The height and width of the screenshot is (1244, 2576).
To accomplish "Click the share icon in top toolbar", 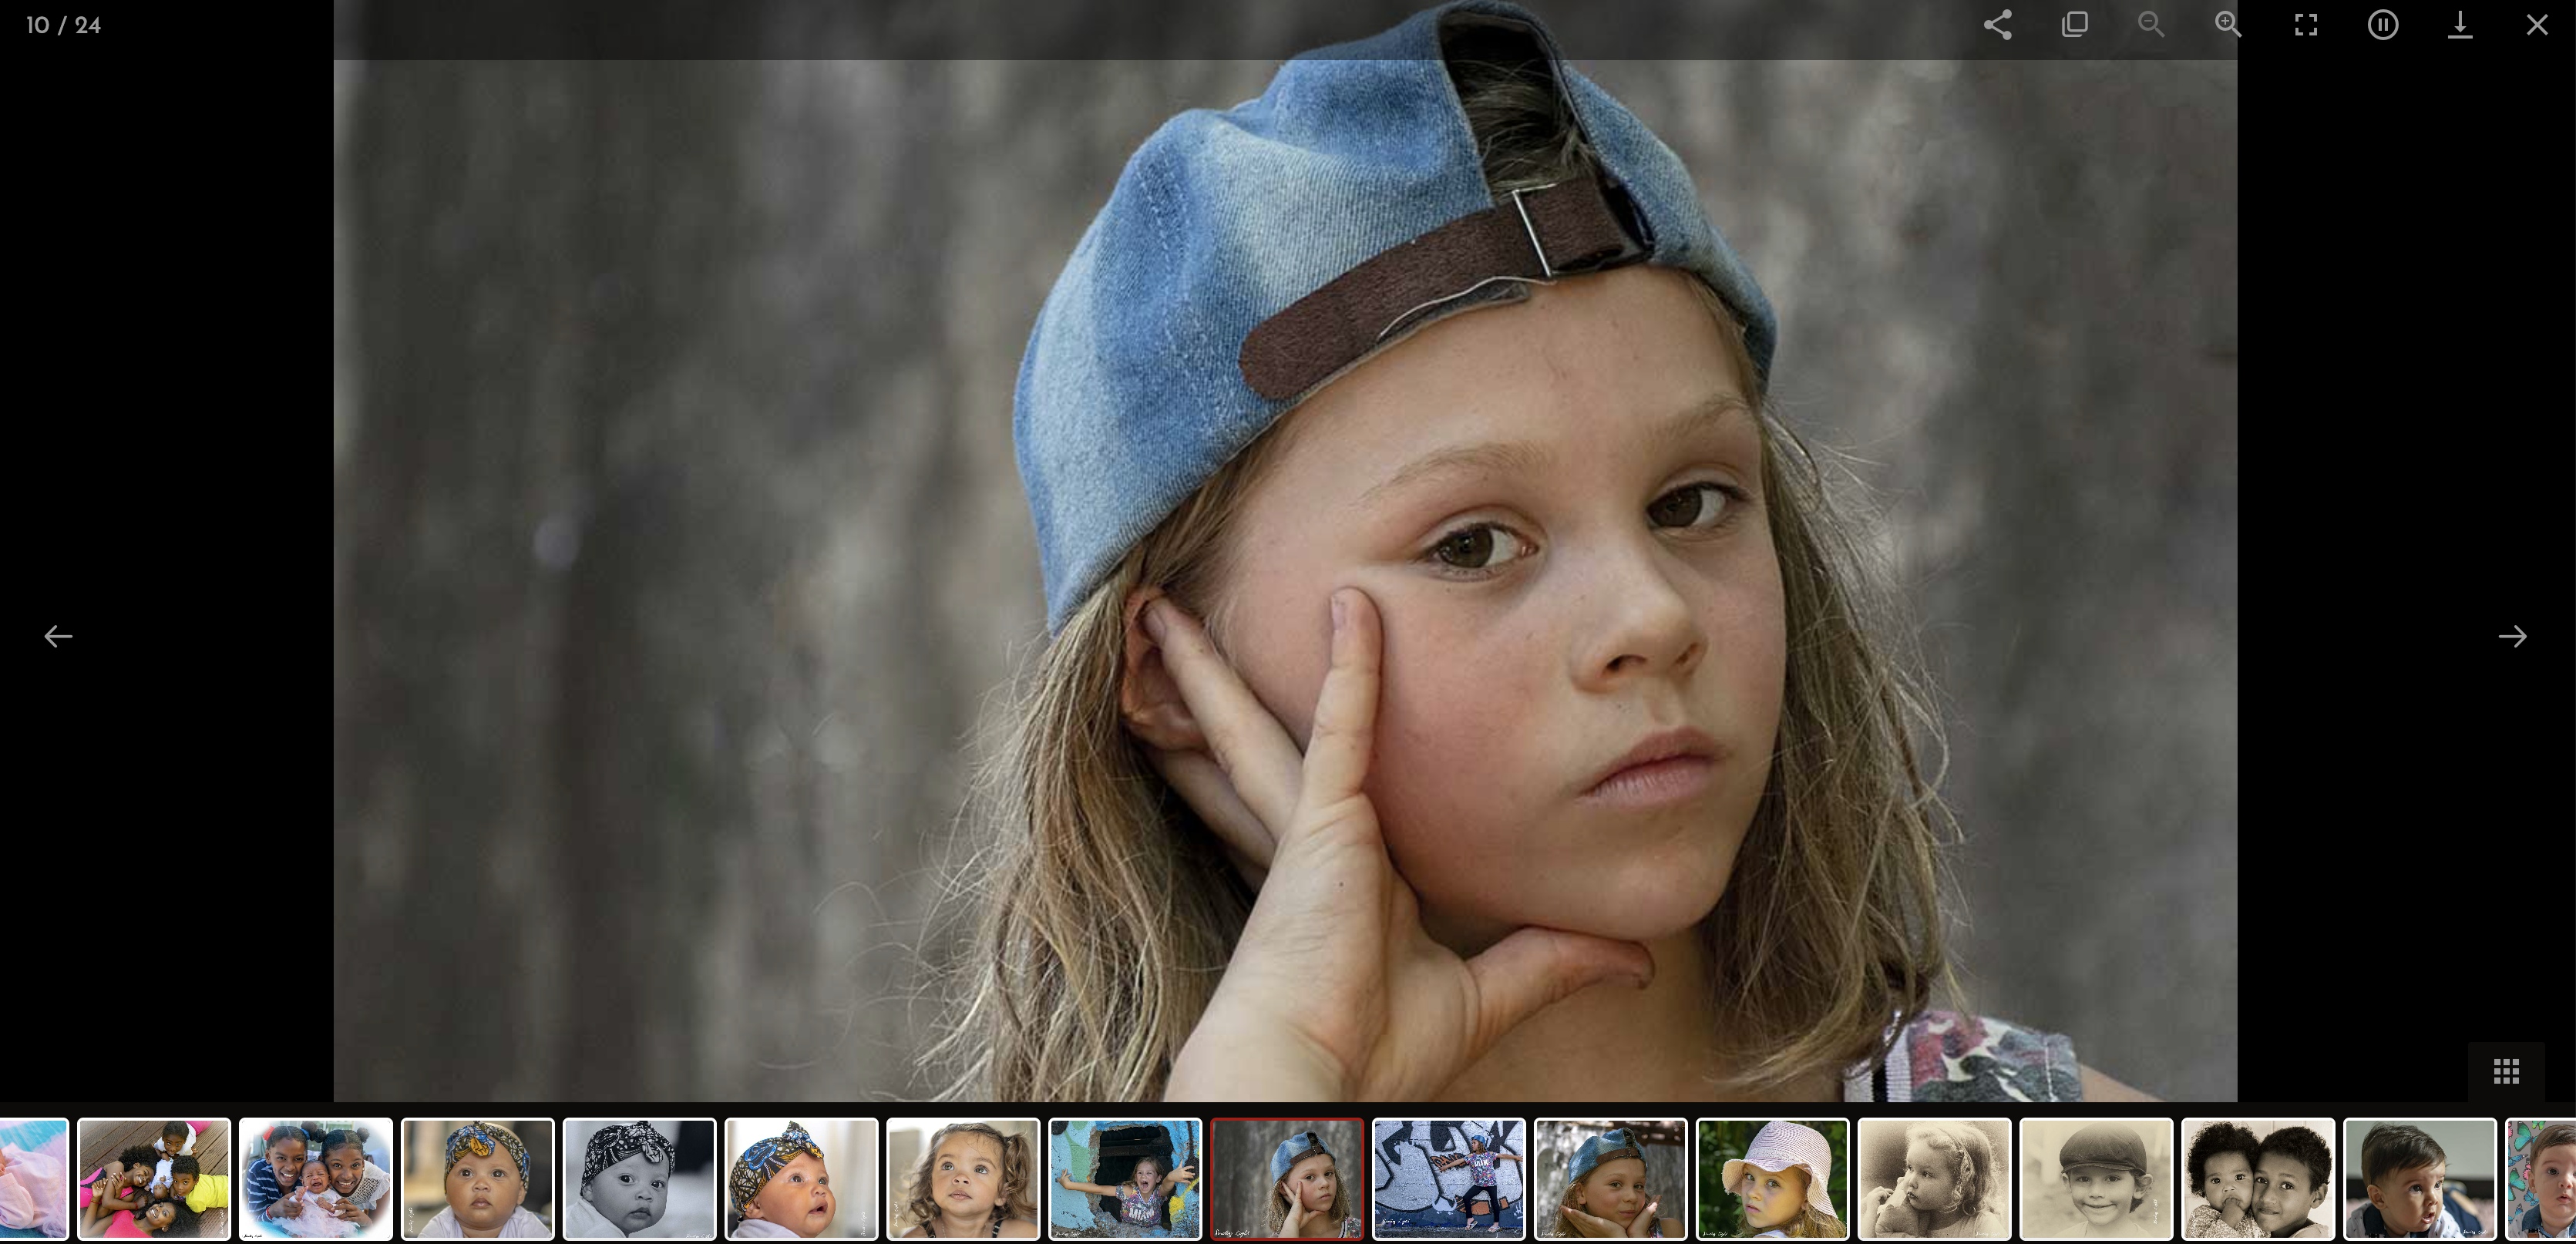I will 1997,25.
